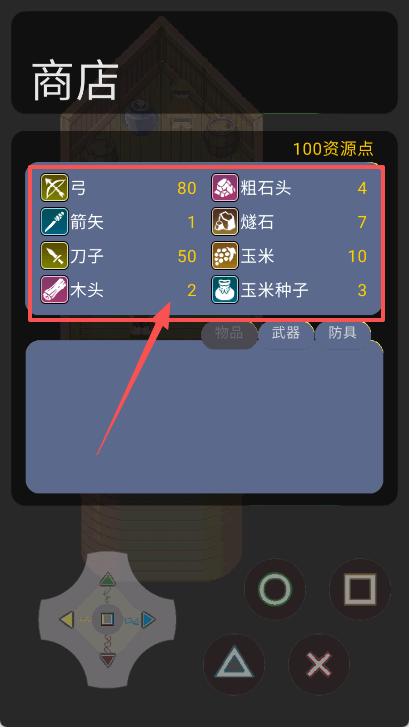
Task: Tap the D-pad right blue arrow
Action: 148,620
